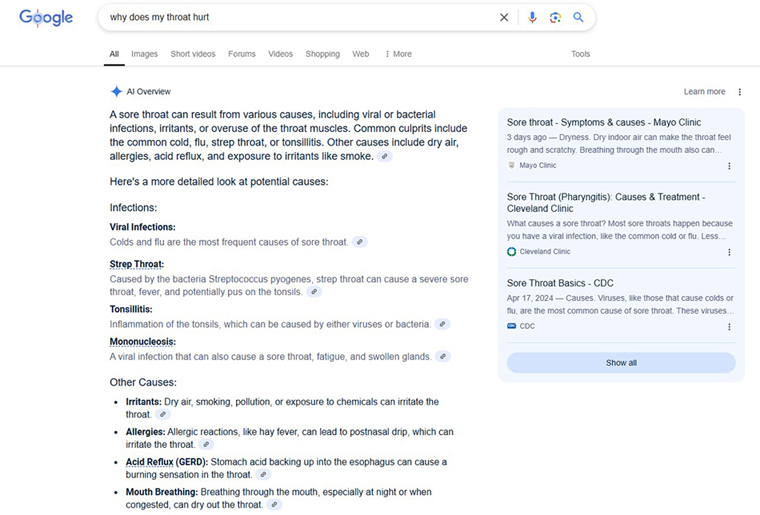
Task: Click the Acid Reflux underlined term
Action: point(149,462)
